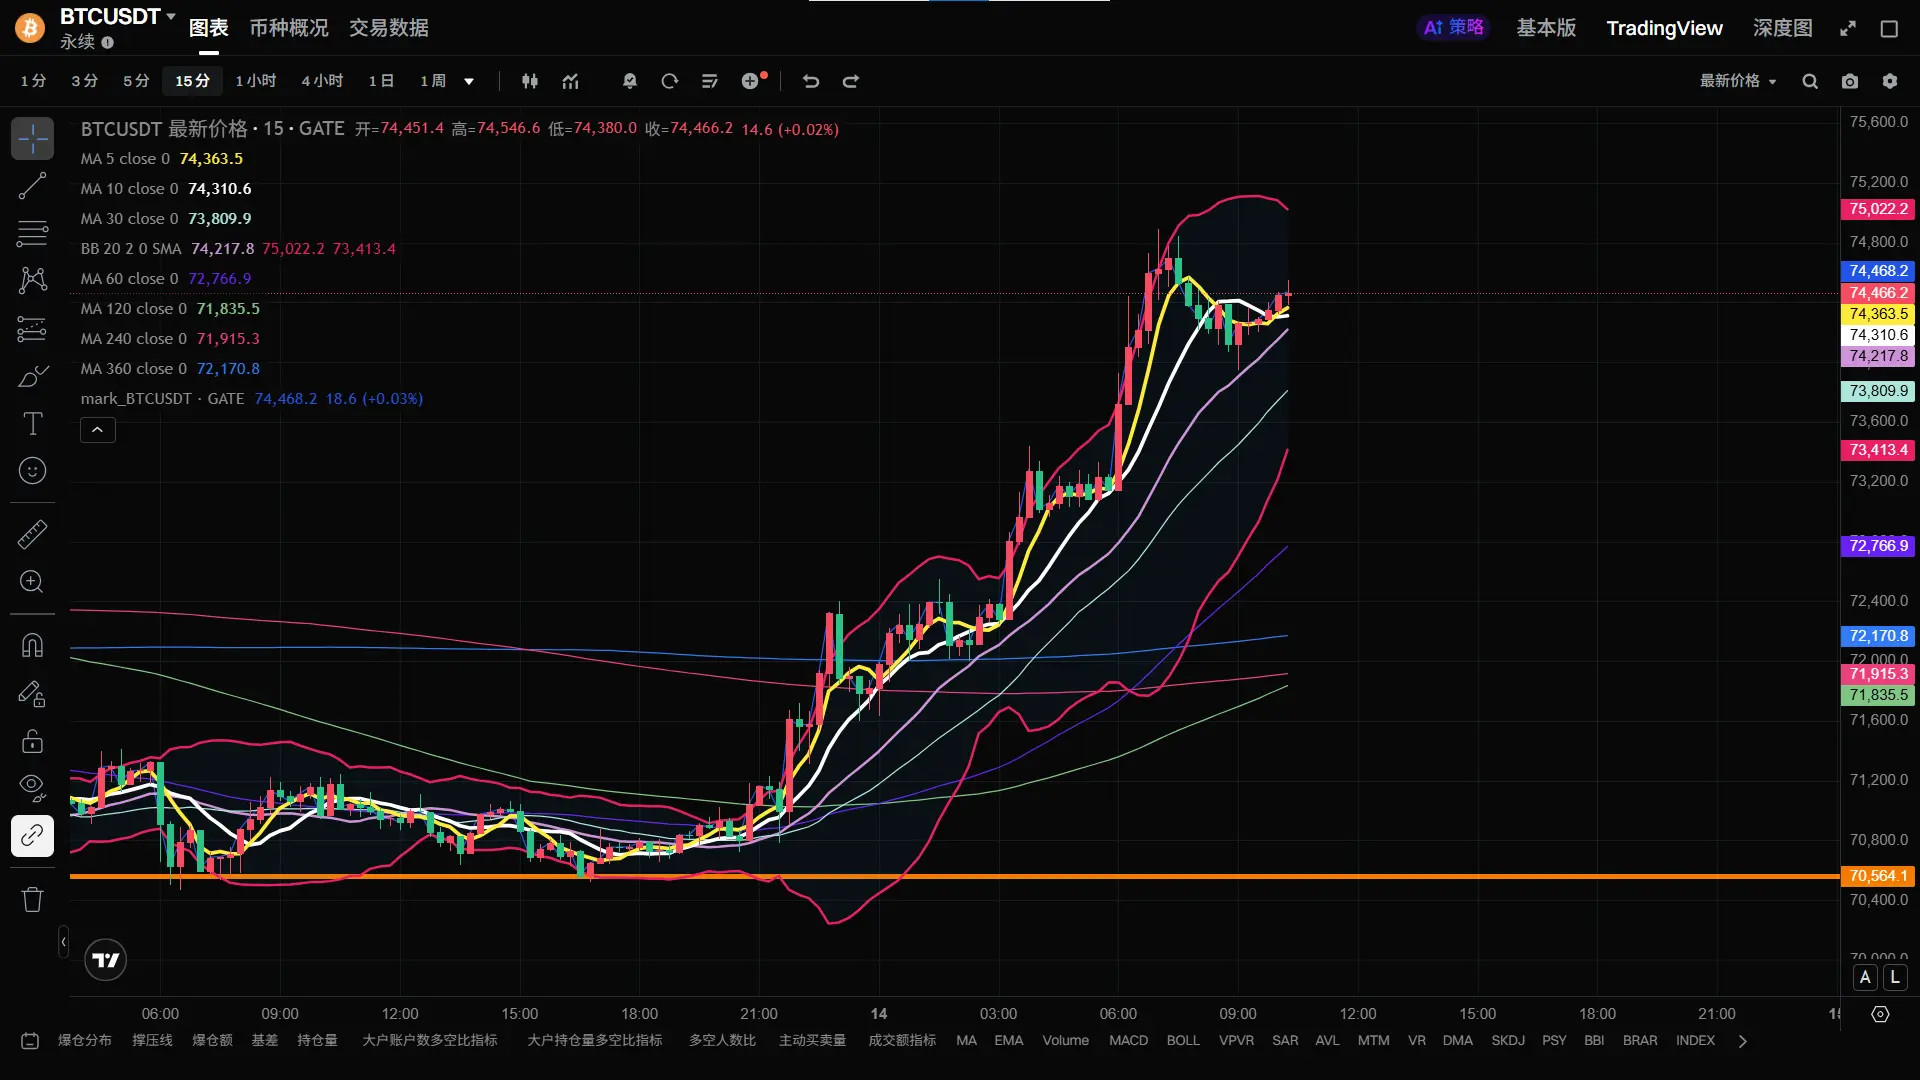Select the trend line drawing tool
The height and width of the screenshot is (1080, 1920).
point(32,186)
